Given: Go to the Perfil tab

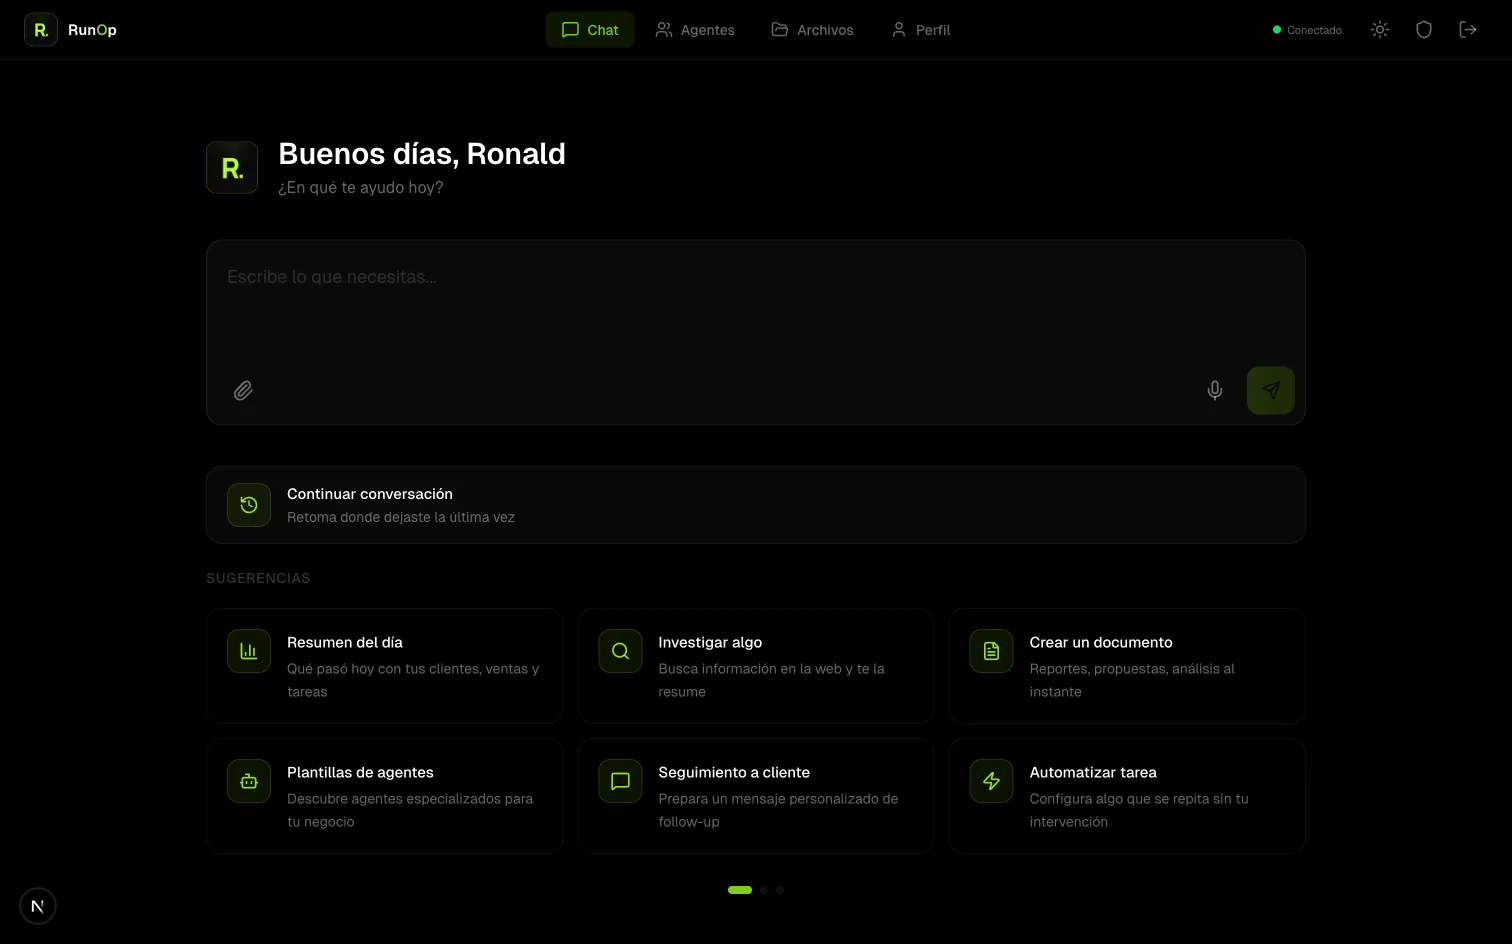Looking at the screenshot, I should 920,30.
